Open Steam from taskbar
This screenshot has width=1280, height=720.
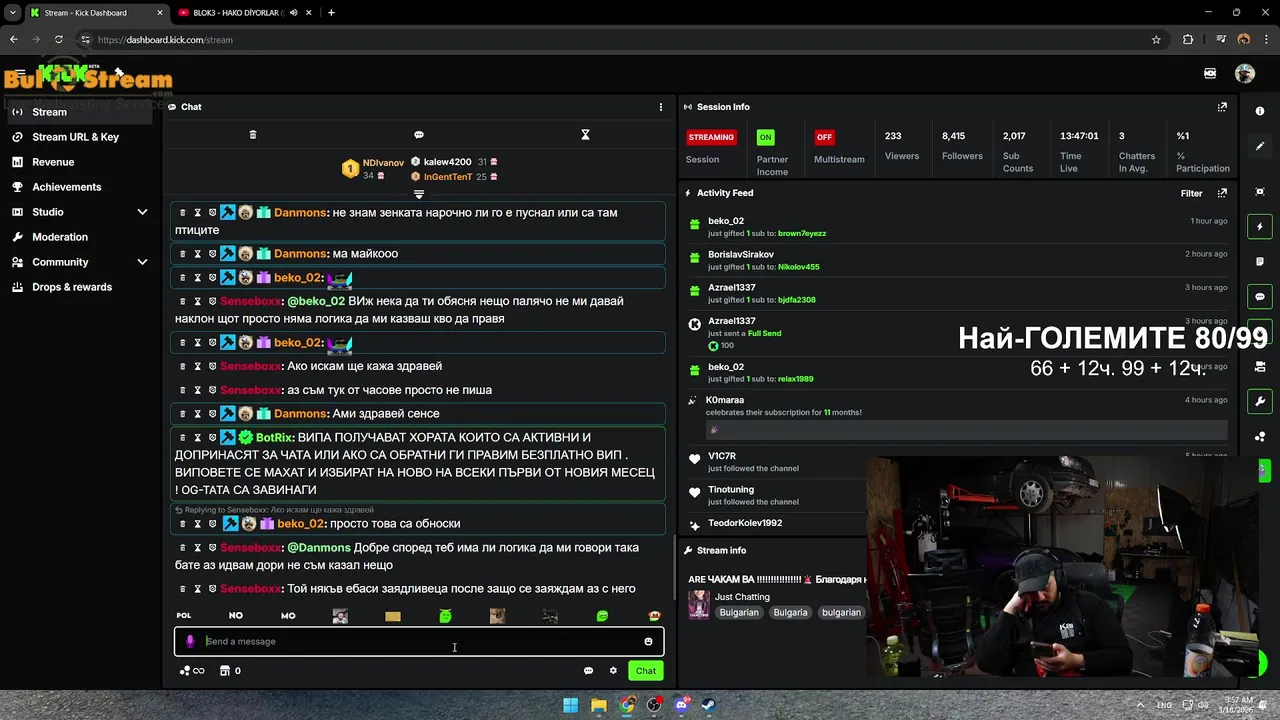(710, 706)
